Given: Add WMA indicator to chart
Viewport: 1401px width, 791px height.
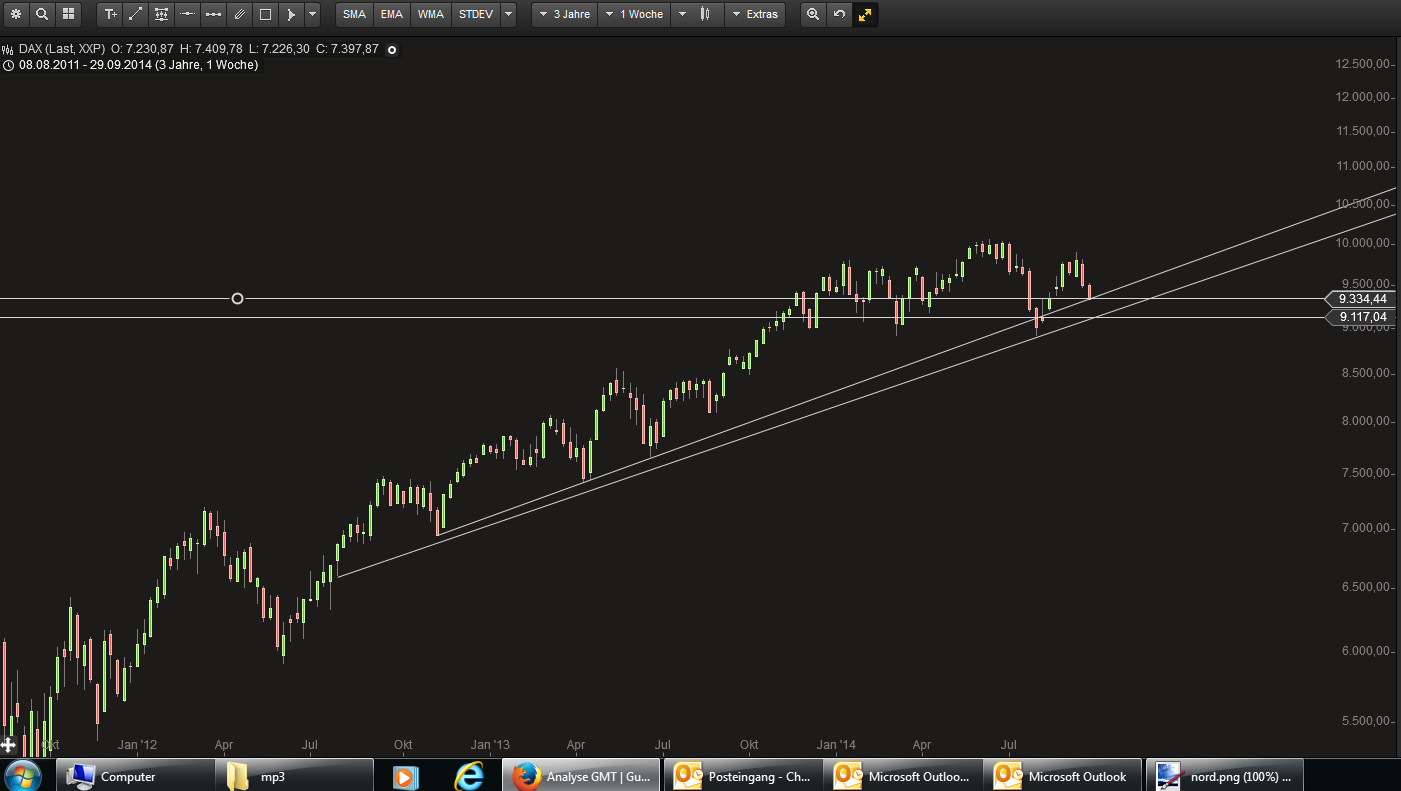Looking at the screenshot, I should point(431,14).
